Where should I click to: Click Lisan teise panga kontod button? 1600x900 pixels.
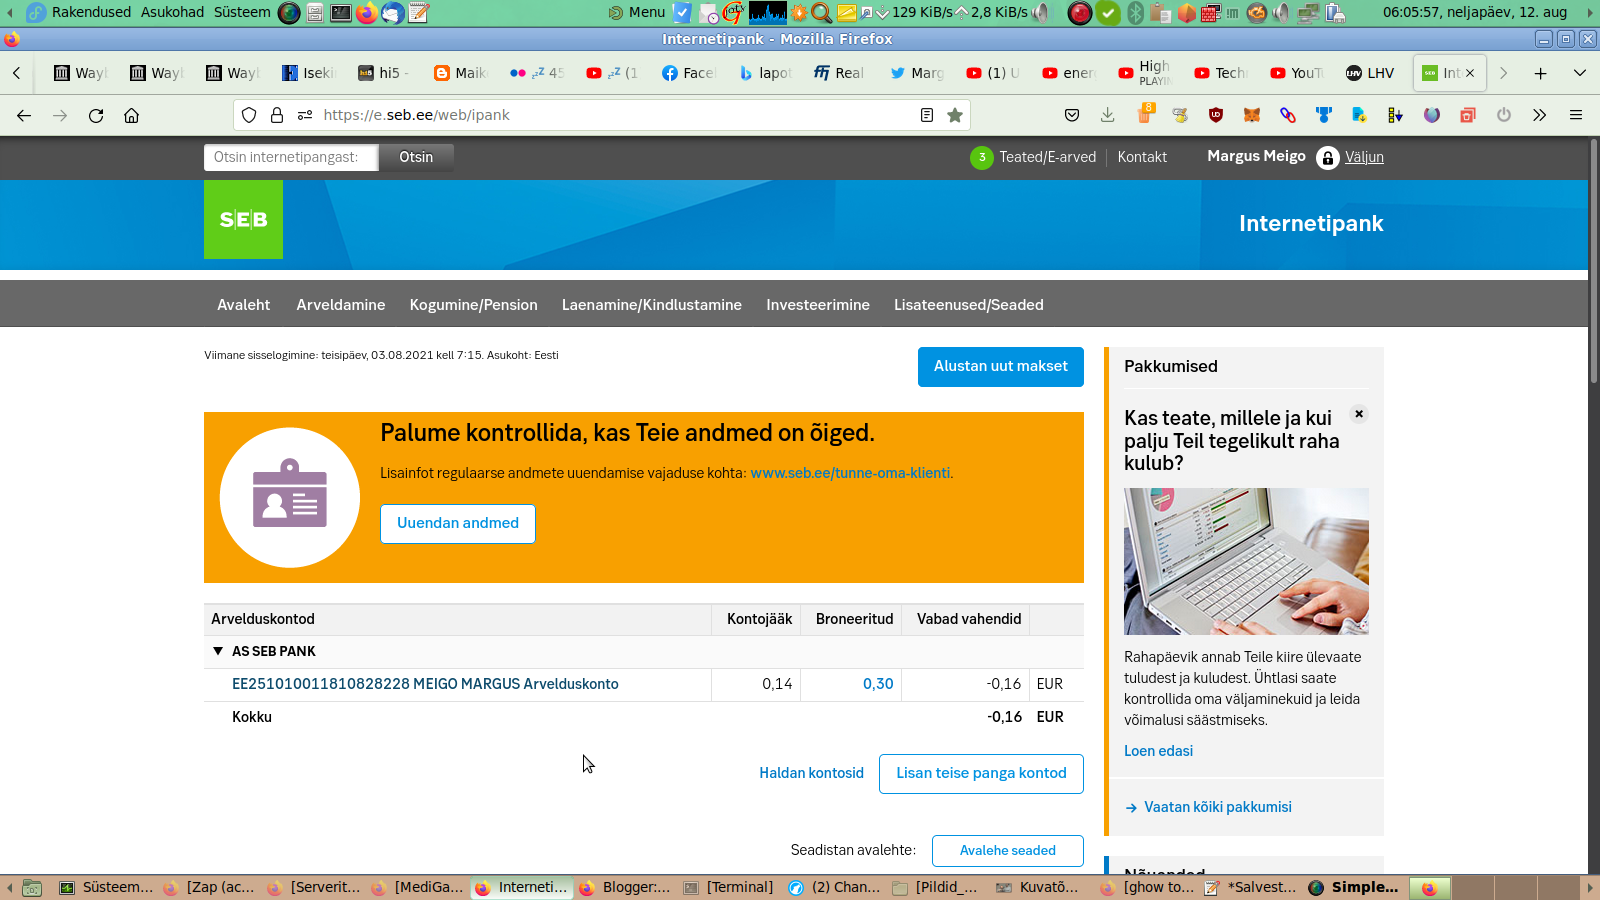point(981,774)
